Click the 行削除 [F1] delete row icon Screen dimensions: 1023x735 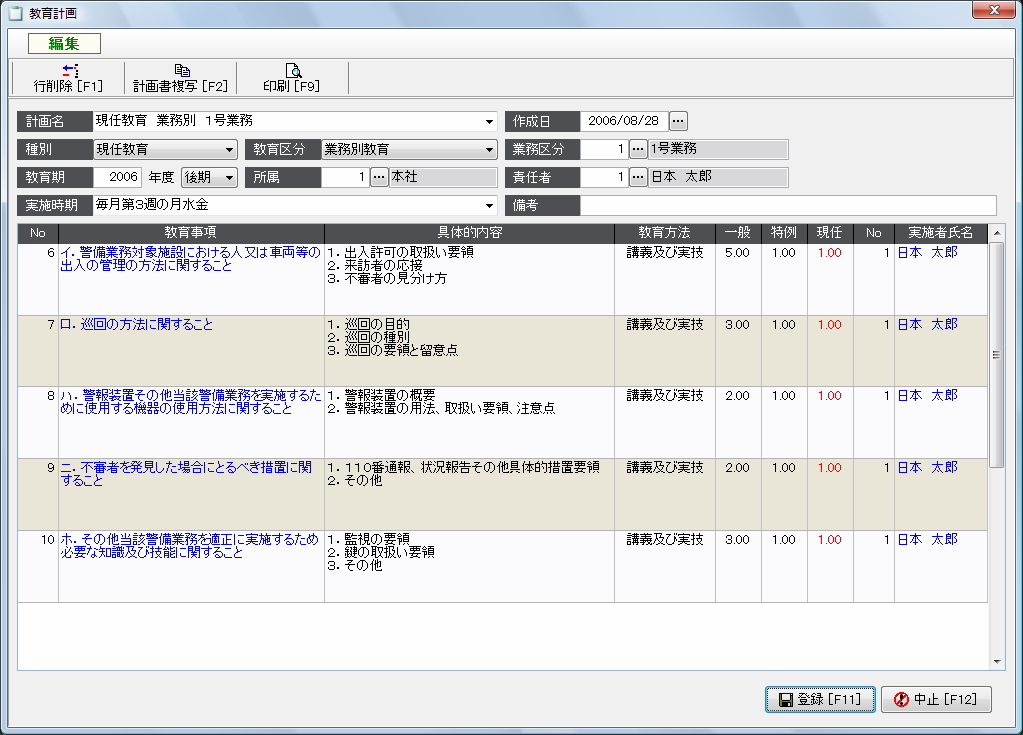(69, 71)
